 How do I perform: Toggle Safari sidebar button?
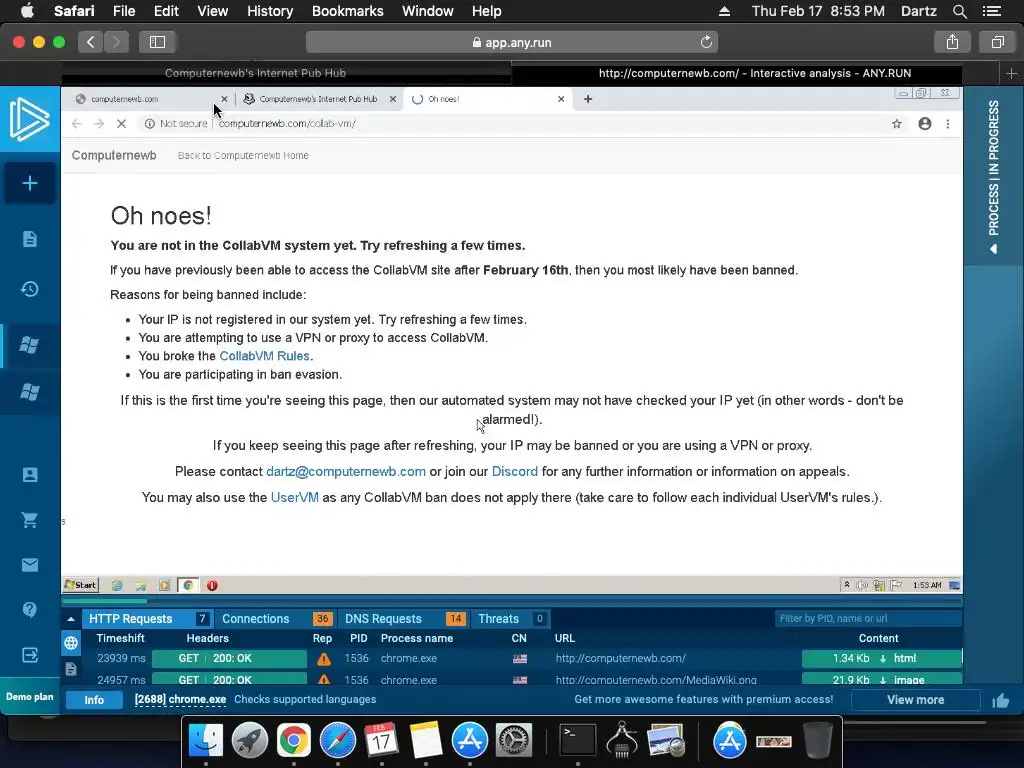click(157, 42)
